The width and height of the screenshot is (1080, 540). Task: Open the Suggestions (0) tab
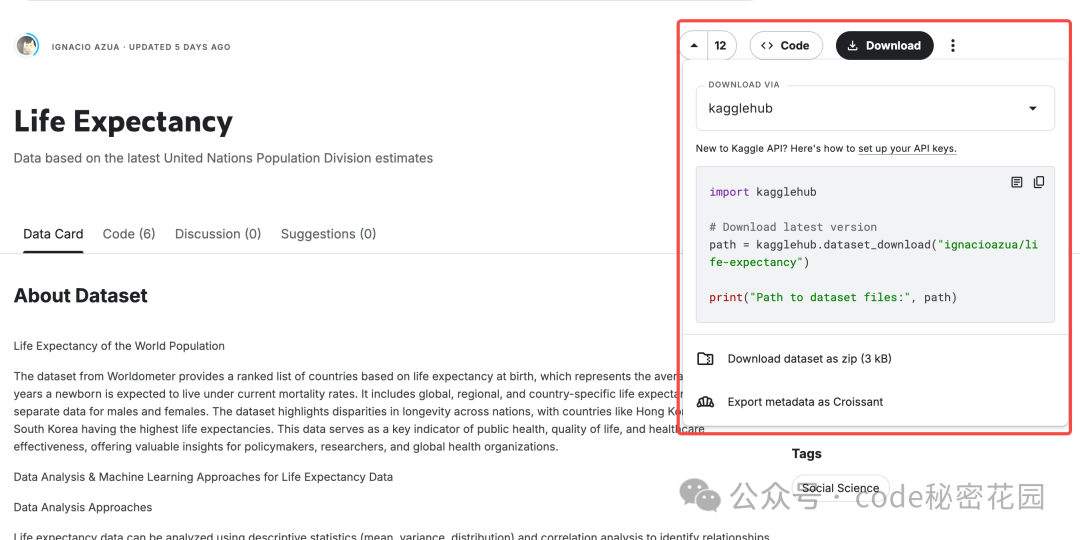[x=329, y=234]
